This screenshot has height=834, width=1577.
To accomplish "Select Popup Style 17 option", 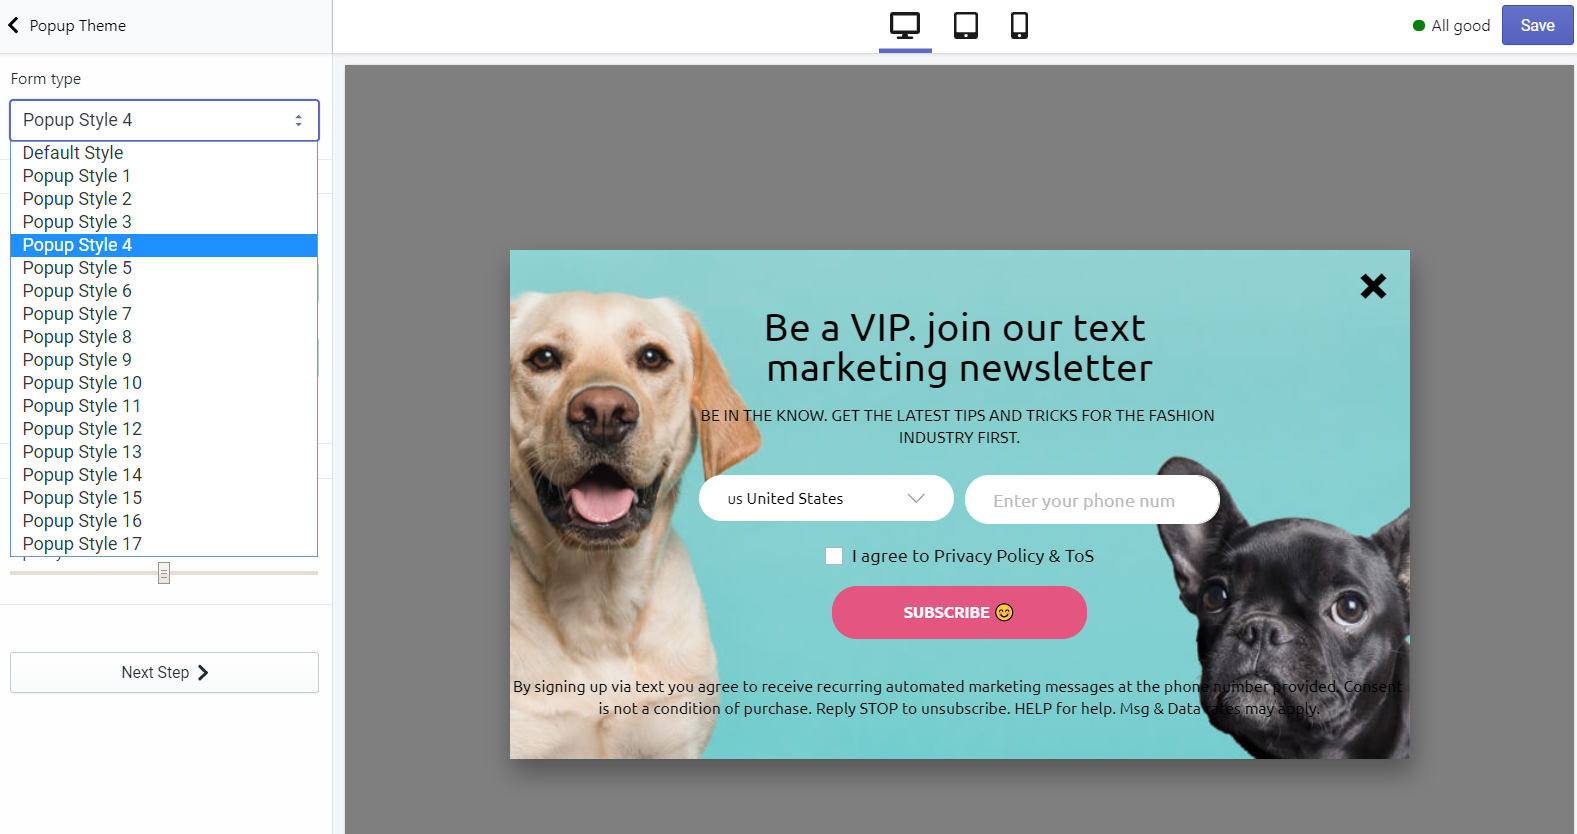I will click(164, 544).
